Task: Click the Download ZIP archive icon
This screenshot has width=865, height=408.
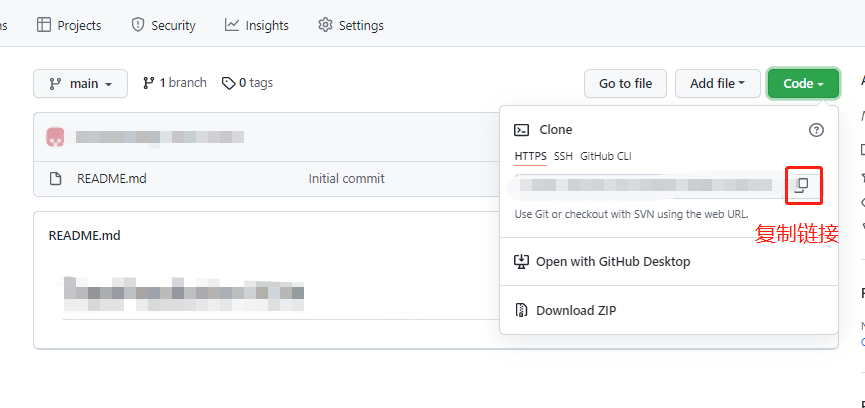Action: (x=521, y=311)
